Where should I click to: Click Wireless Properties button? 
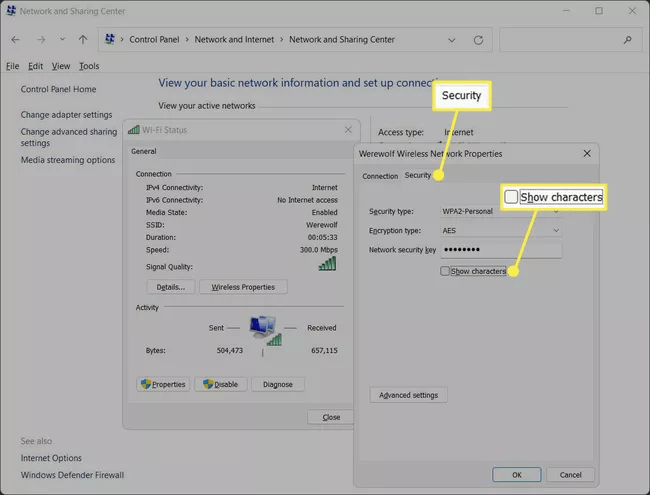tap(243, 287)
